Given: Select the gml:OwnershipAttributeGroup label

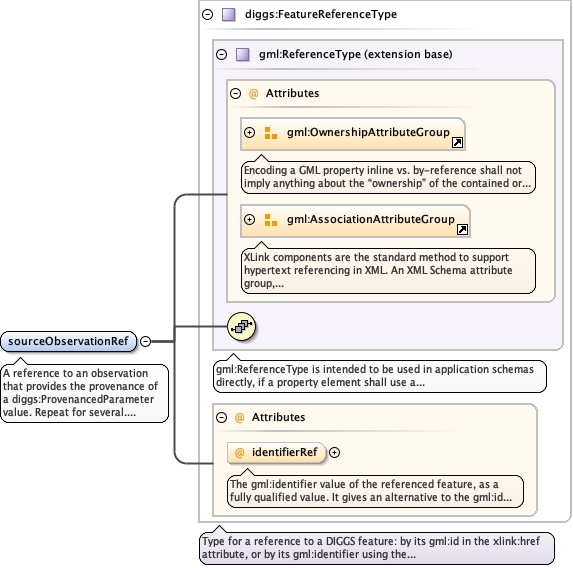Looking at the screenshot, I should 368,132.
